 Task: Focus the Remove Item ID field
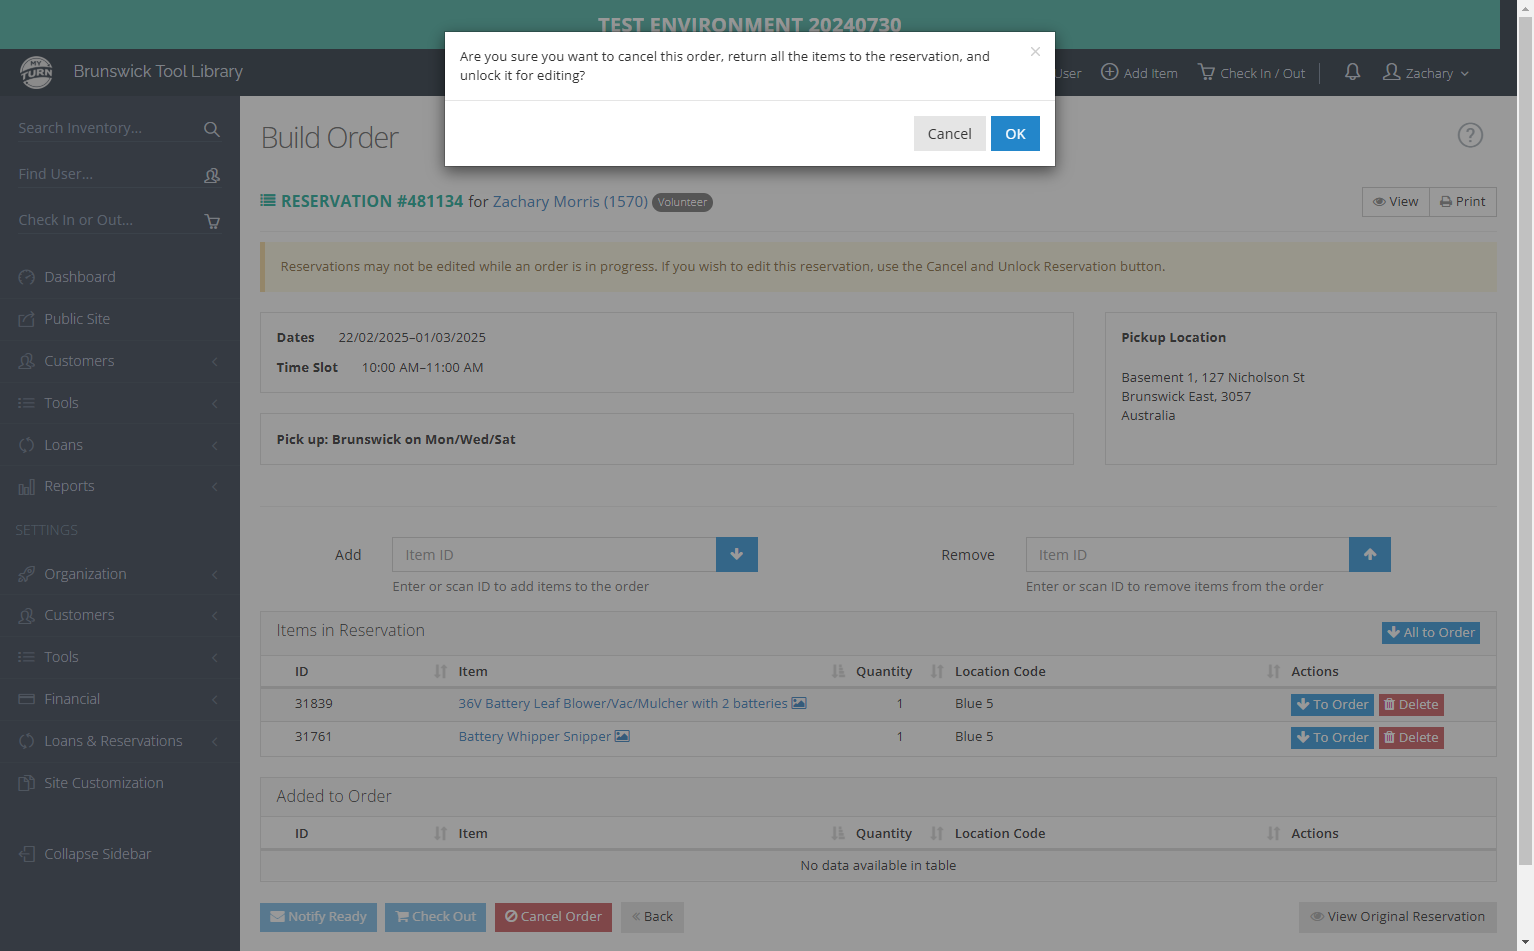click(1187, 555)
